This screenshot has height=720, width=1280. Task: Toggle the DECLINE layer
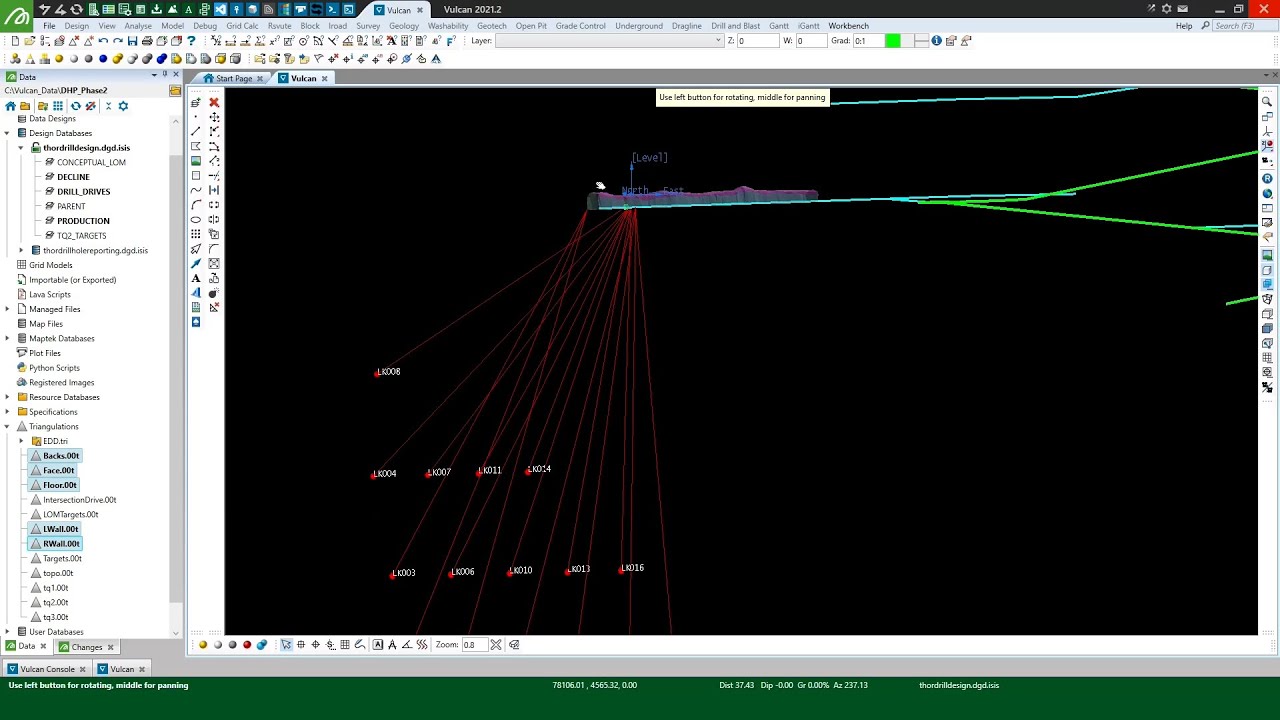73,177
